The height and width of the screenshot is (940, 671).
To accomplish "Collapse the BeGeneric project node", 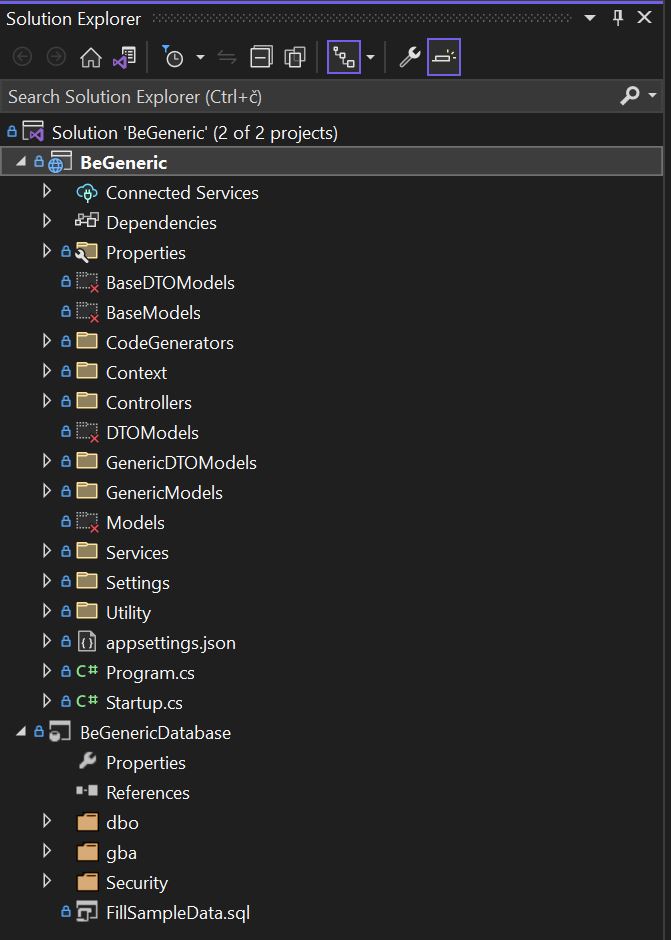I will point(22,162).
